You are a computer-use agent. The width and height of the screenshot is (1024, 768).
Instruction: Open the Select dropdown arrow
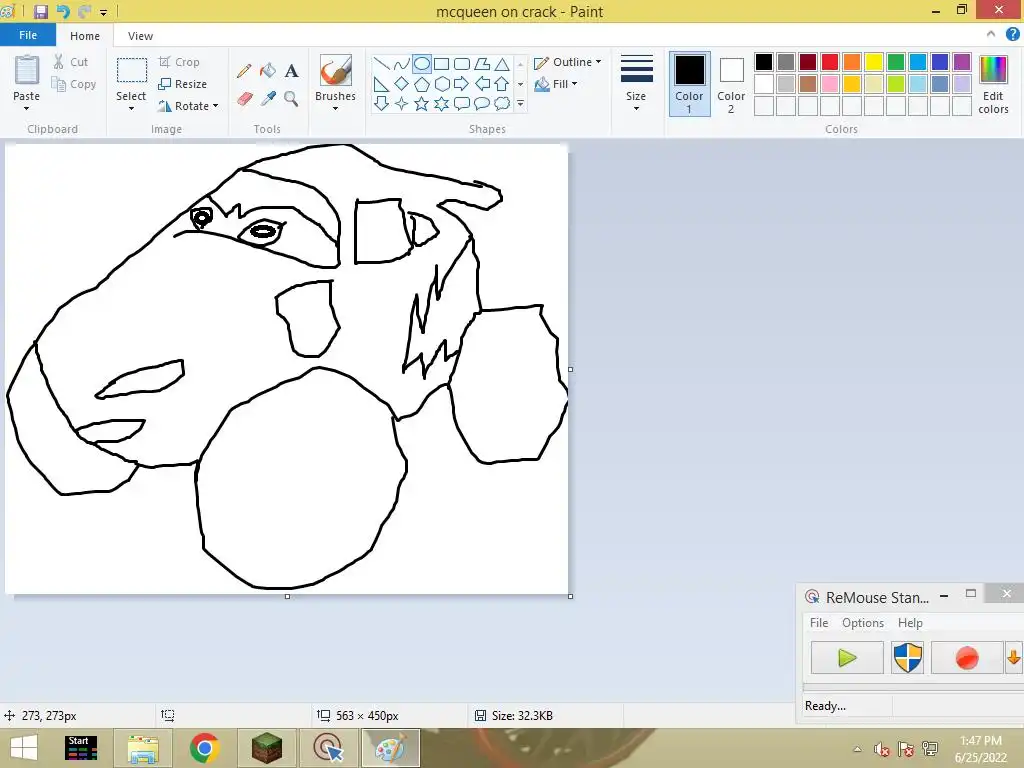(x=131, y=108)
